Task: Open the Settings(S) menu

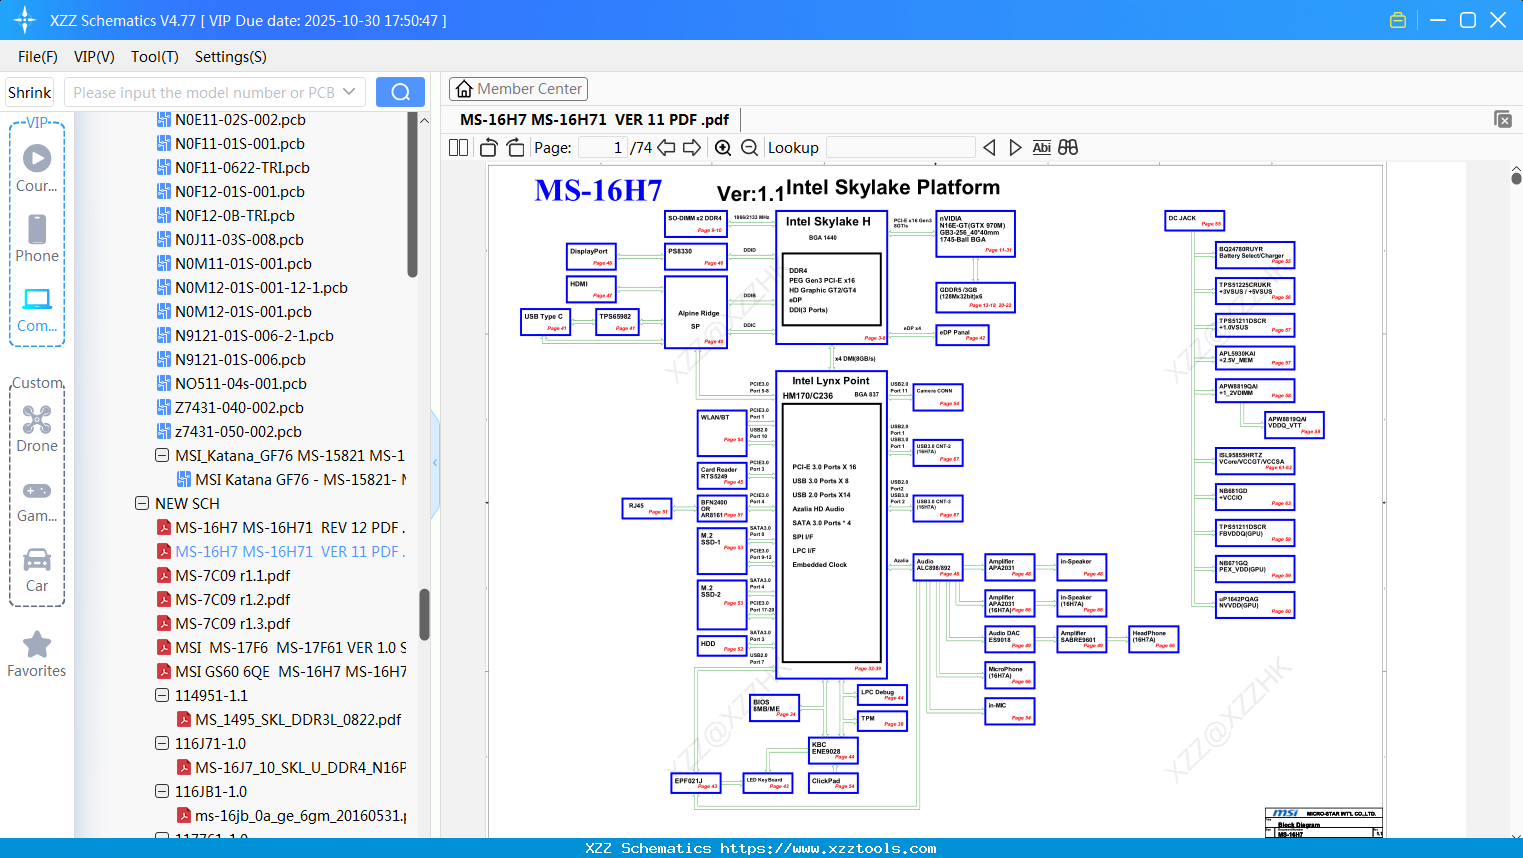Action: [x=231, y=57]
